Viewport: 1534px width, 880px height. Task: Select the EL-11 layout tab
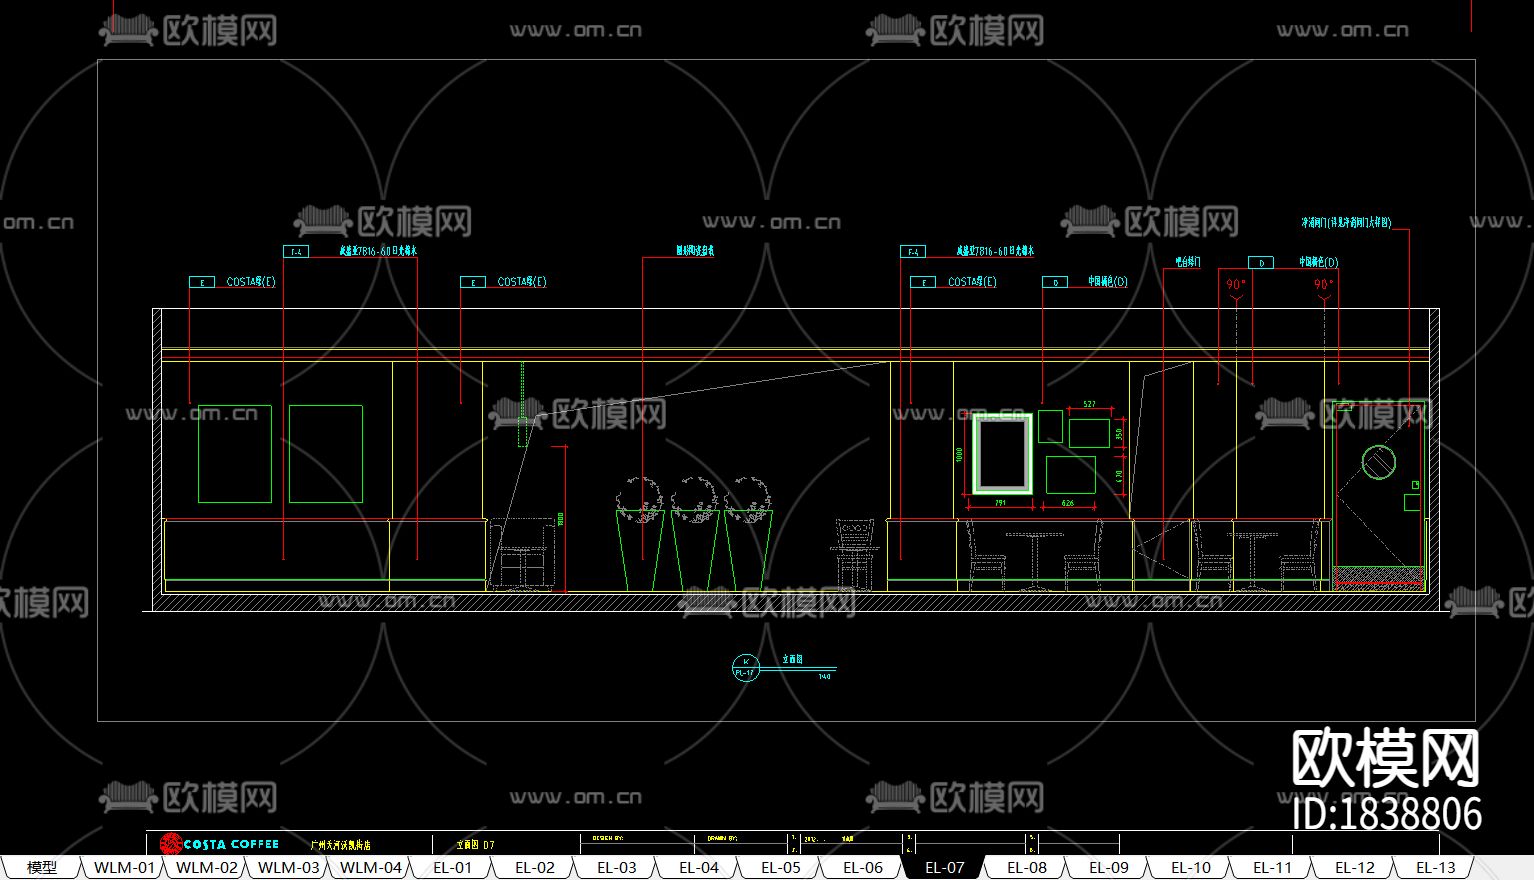[x=1273, y=868]
